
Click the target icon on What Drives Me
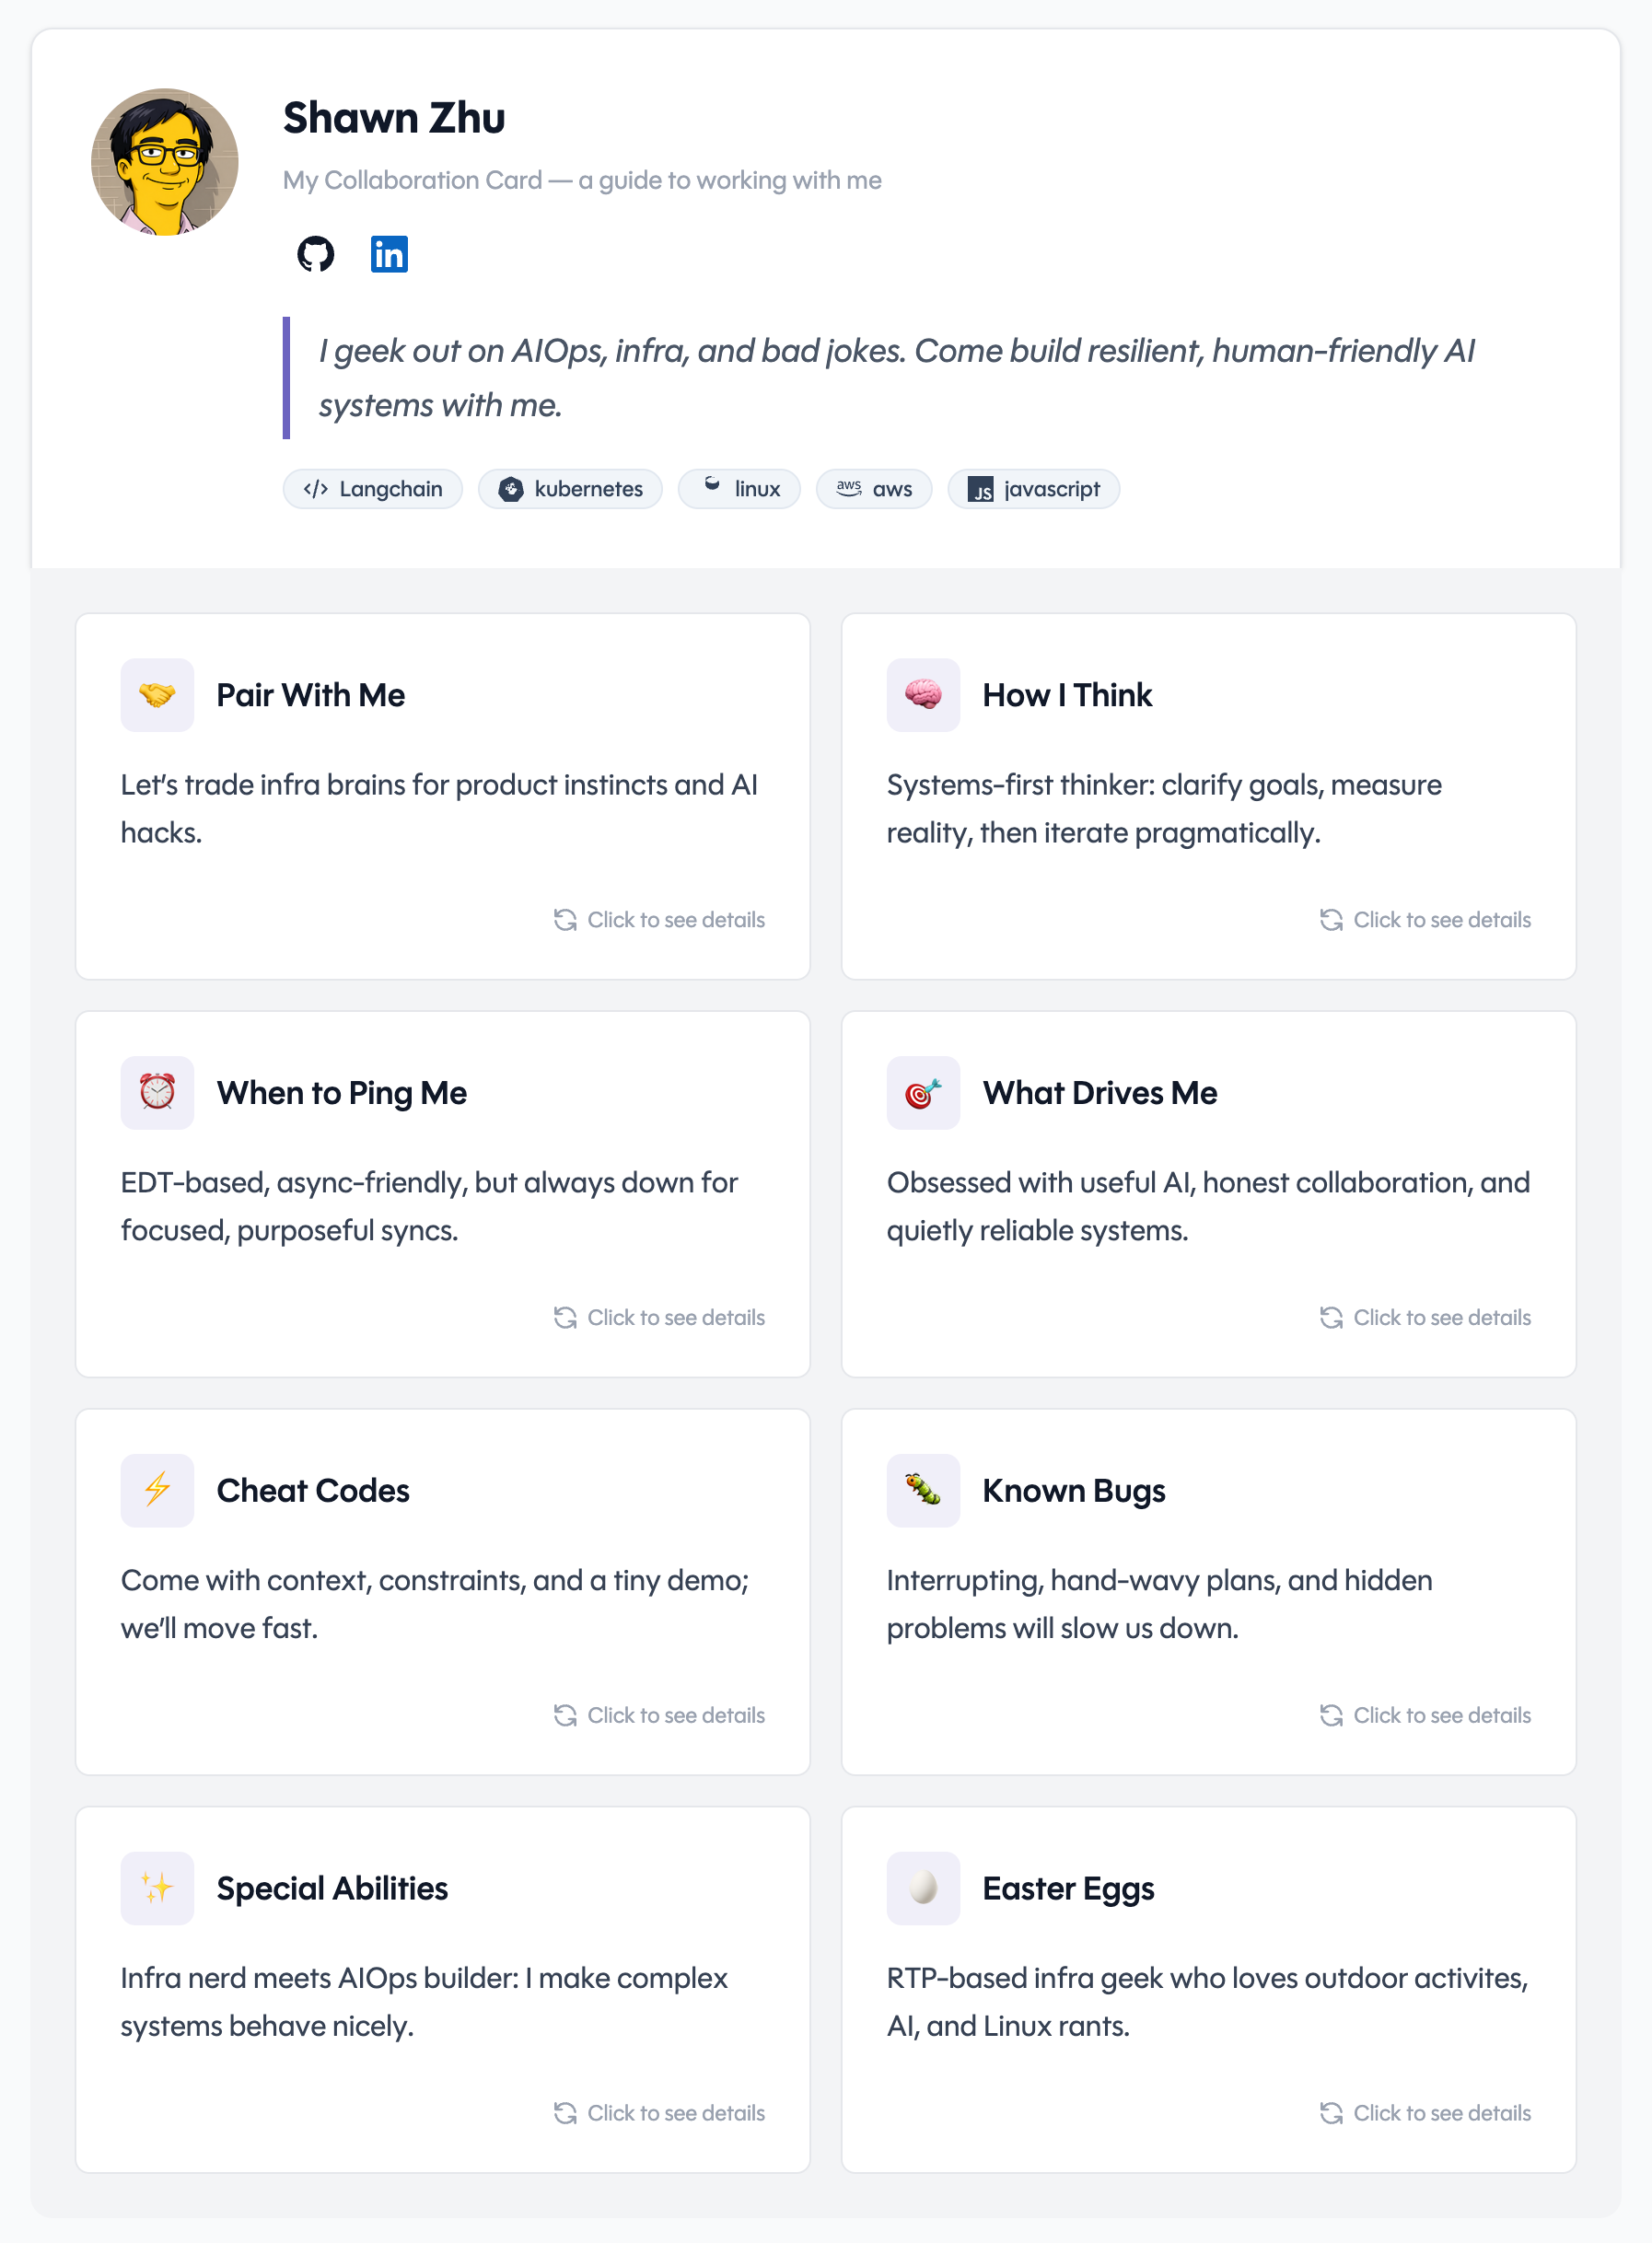(x=922, y=1092)
